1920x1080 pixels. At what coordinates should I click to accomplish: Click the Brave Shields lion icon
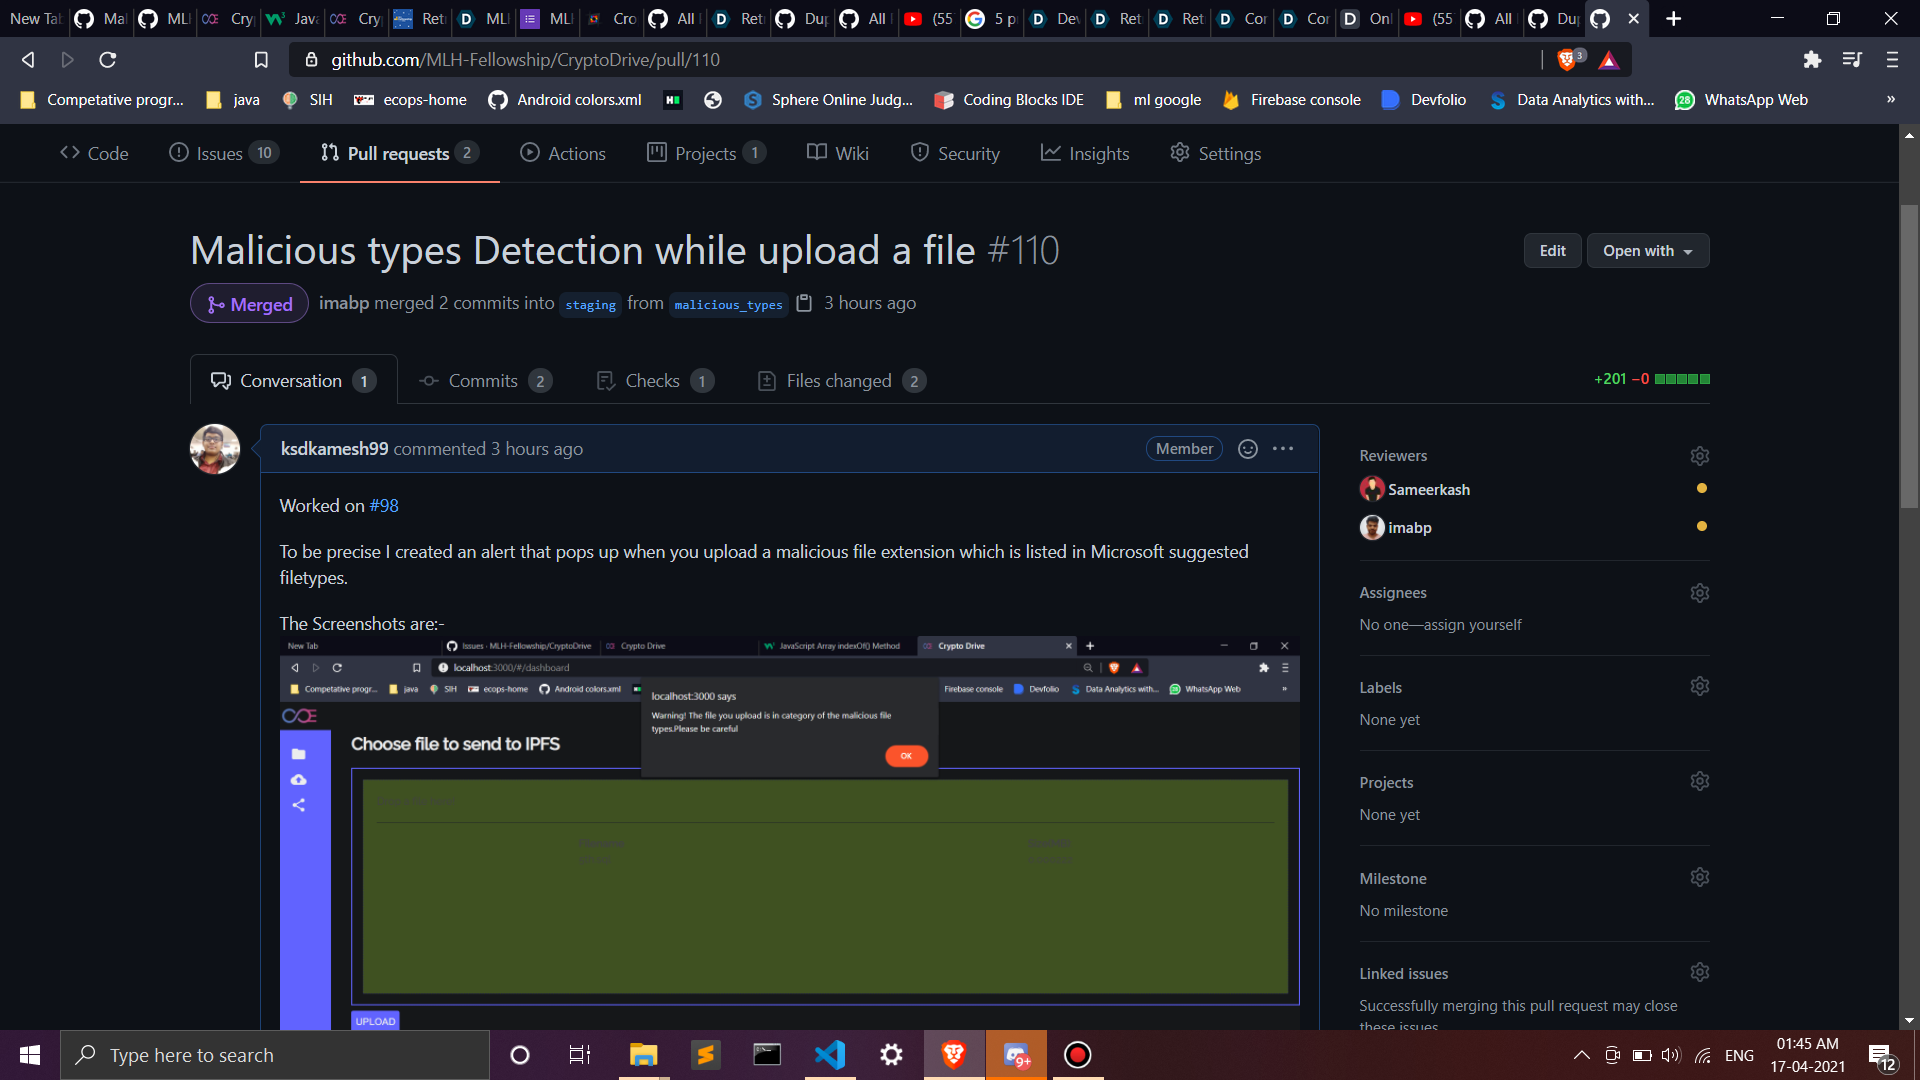(x=1566, y=60)
